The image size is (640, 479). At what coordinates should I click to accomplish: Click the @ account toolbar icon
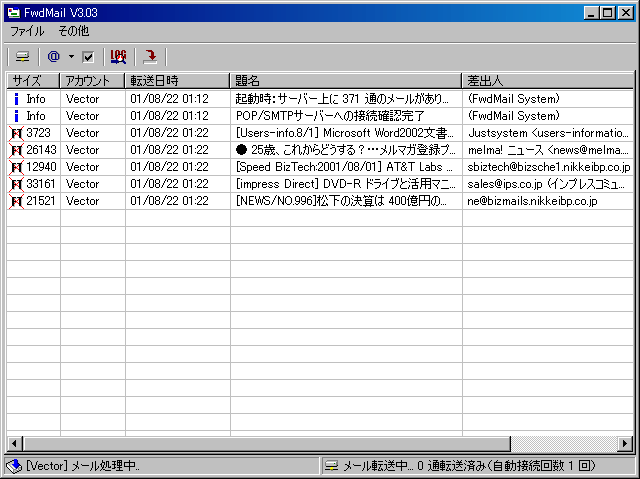point(54,57)
